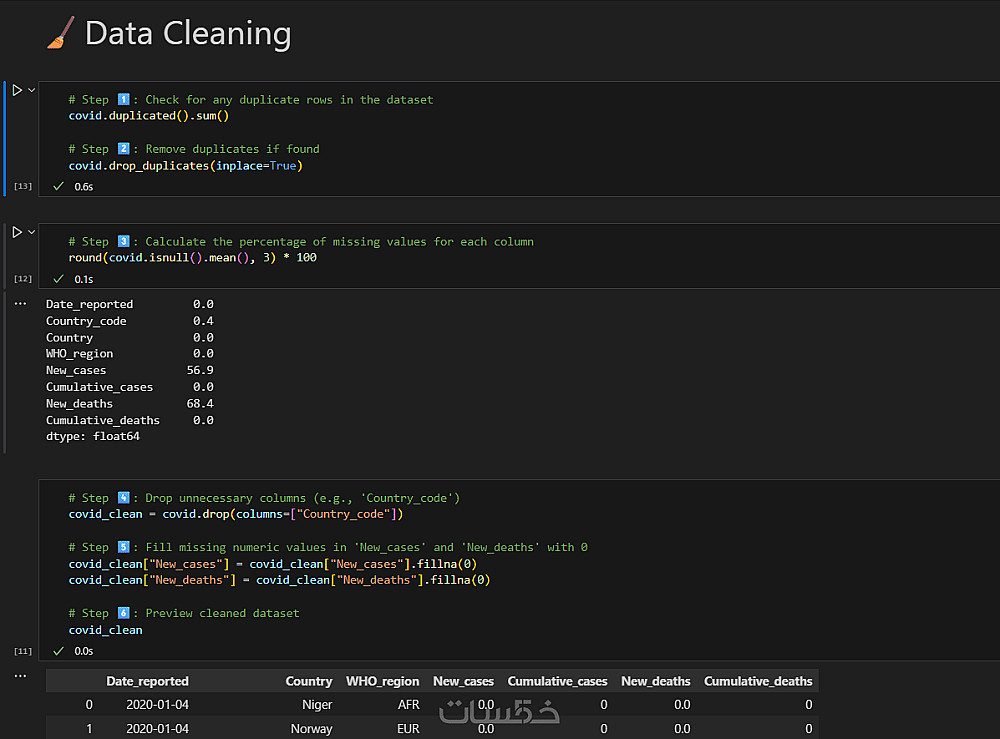Open output actions ellipsis for missing-values output
This screenshot has height=739, width=1000.
pyautogui.click(x=20, y=303)
